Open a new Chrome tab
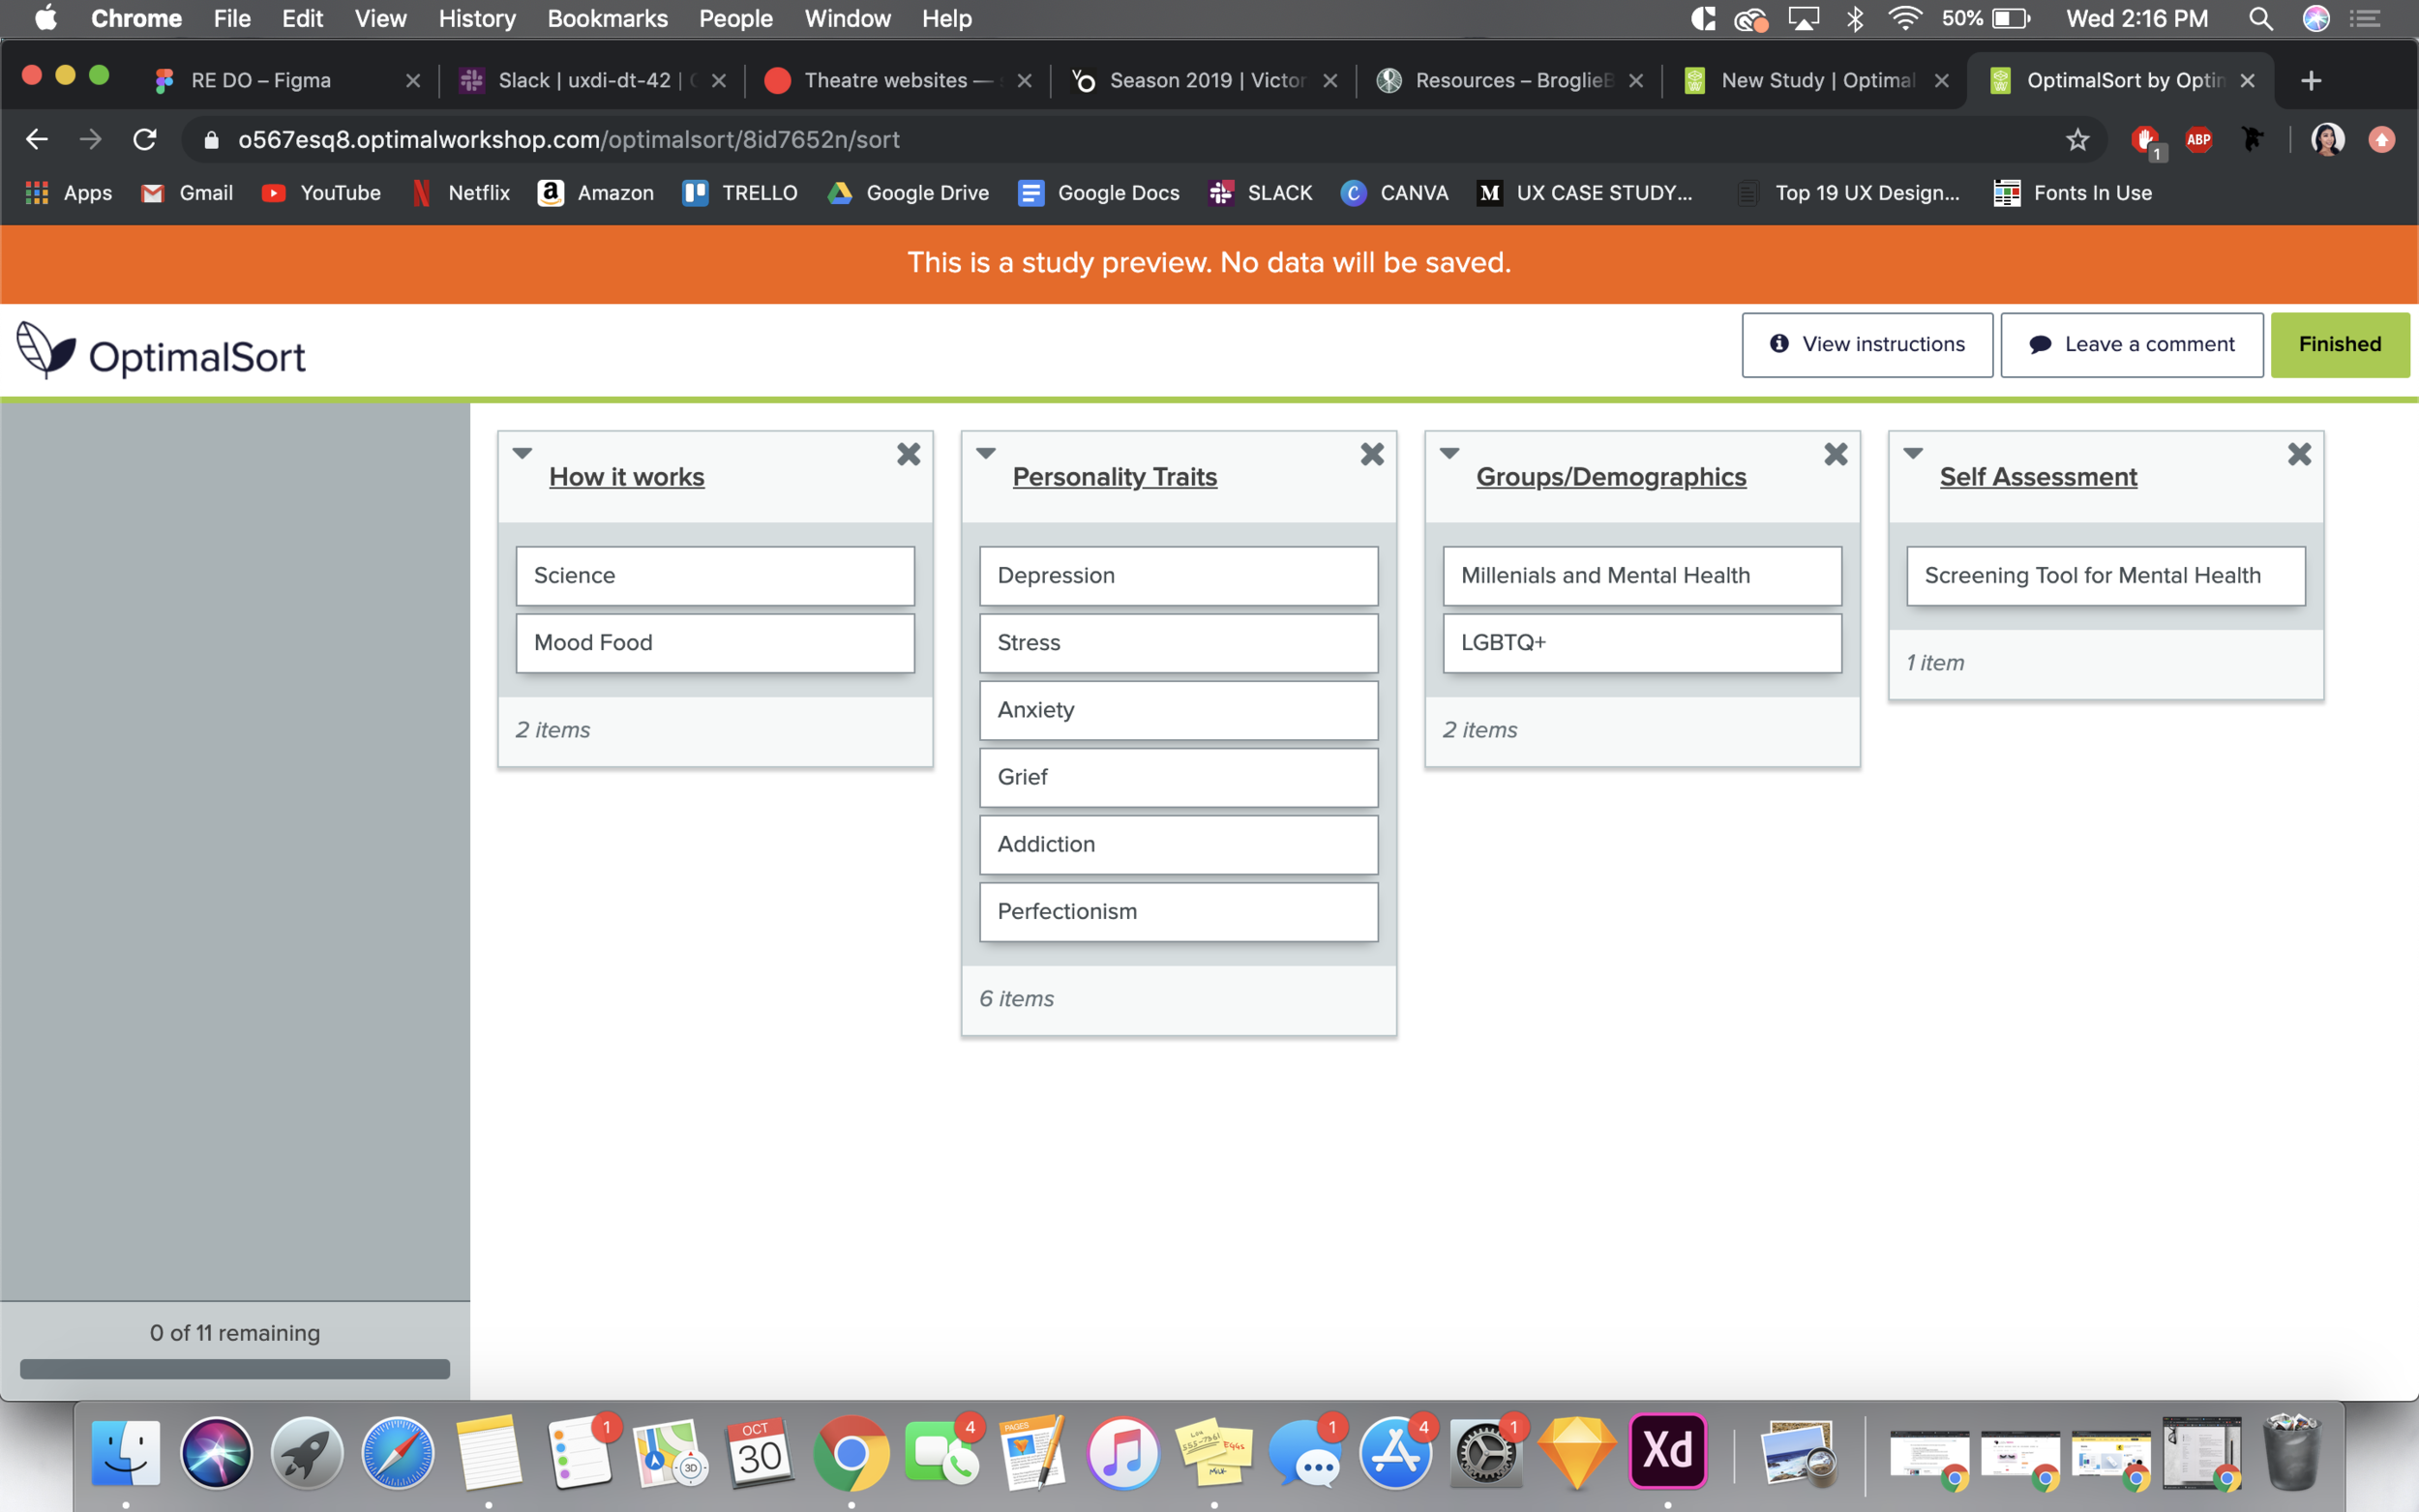Screen dimensions: 2419x1512 [2311, 80]
